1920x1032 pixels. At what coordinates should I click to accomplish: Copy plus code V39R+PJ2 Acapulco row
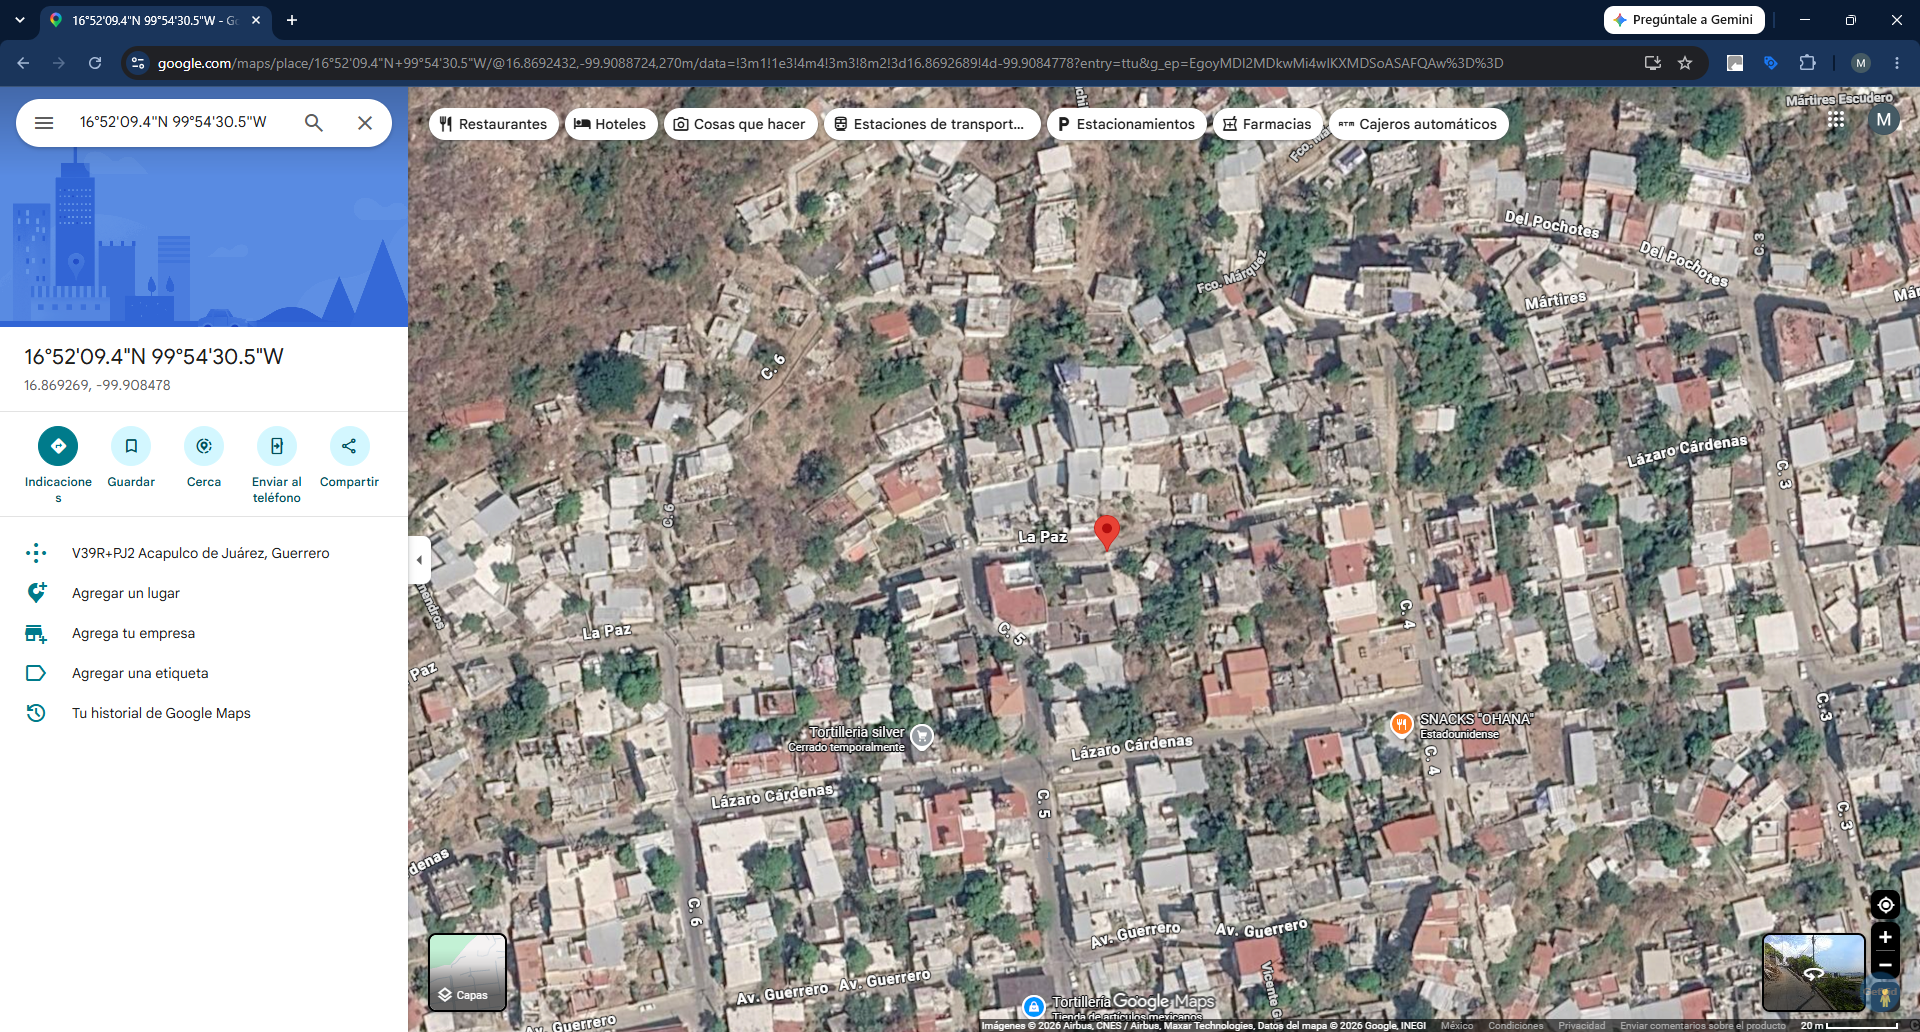pyautogui.click(x=204, y=553)
